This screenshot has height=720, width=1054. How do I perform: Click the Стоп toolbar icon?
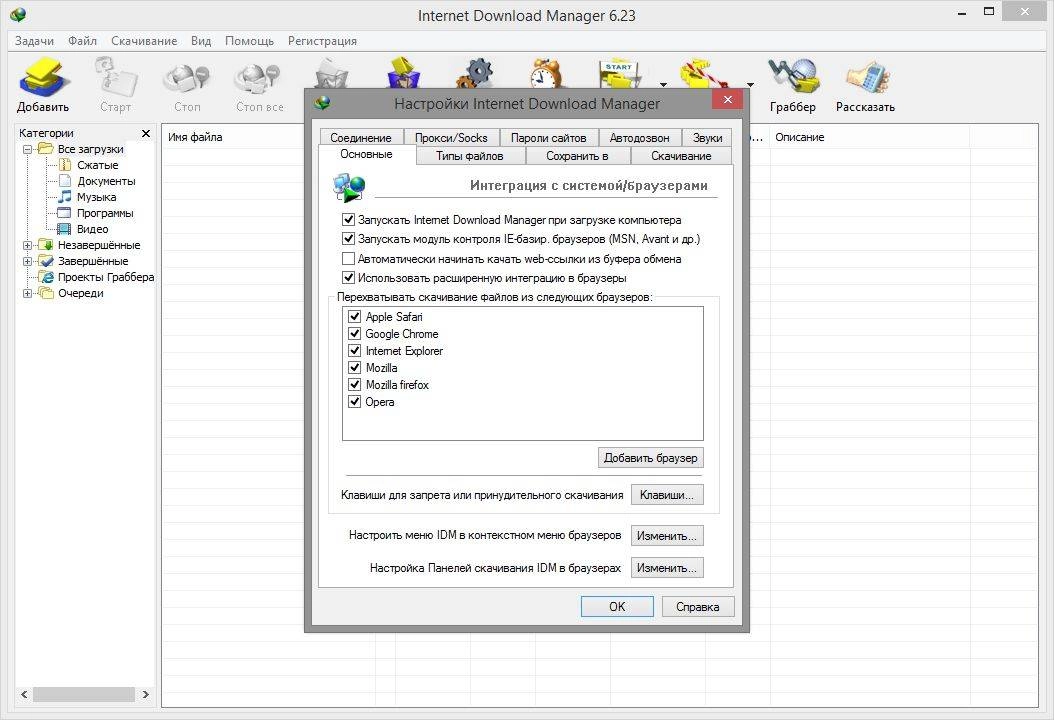[187, 79]
